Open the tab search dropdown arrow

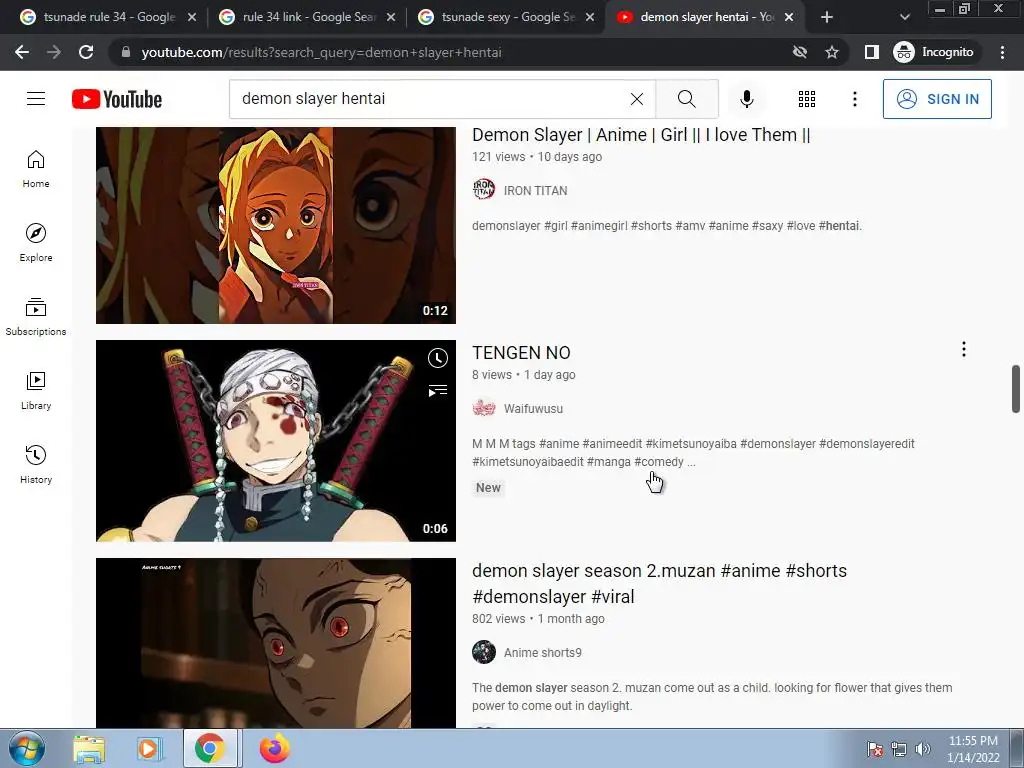point(904,17)
